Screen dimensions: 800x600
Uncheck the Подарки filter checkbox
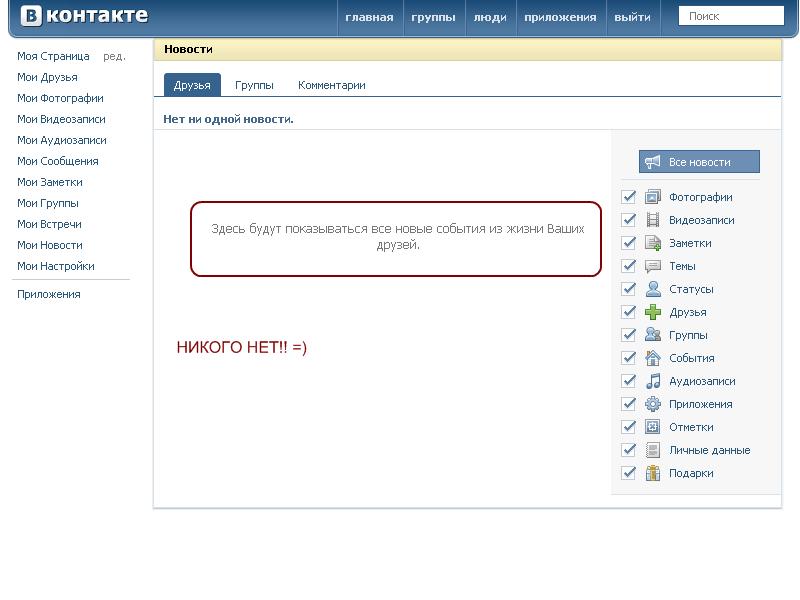pyautogui.click(x=629, y=473)
